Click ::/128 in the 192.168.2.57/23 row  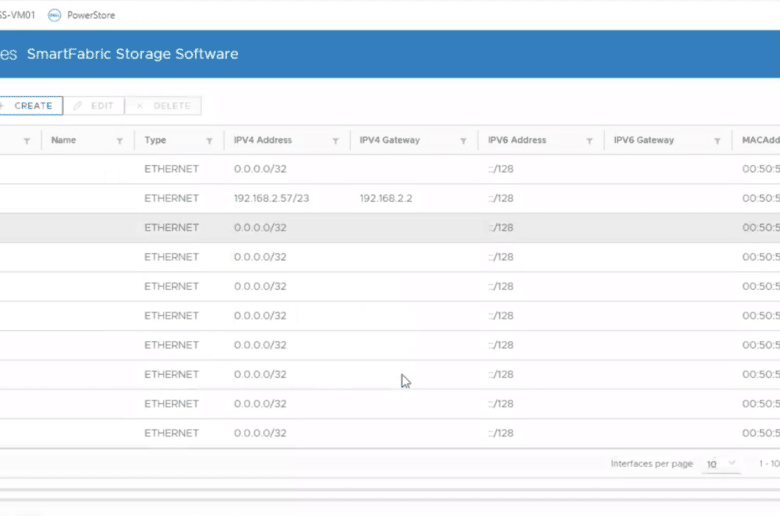pyautogui.click(x=501, y=198)
